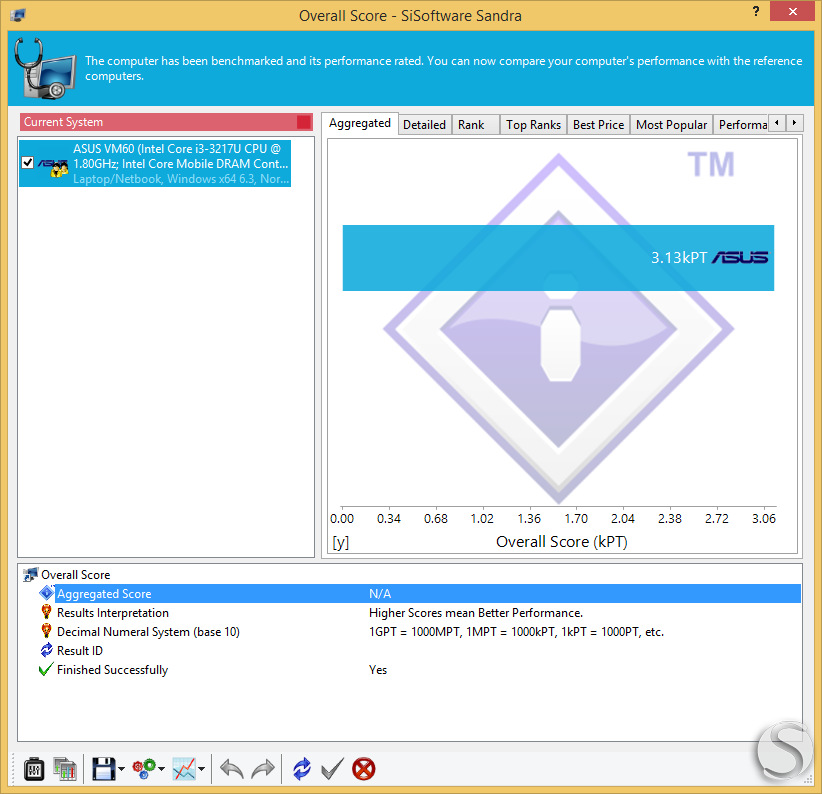Refresh results with the blue arrows icon
Image resolution: width=822 pixels, height=794 pixels.
pos(301,769)
